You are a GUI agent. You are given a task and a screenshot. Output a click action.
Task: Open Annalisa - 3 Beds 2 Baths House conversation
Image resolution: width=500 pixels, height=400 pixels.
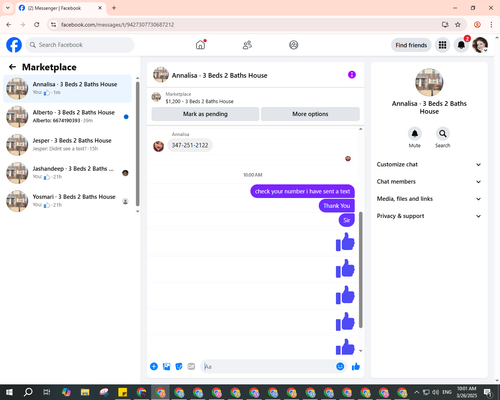[x=67, y=89]
